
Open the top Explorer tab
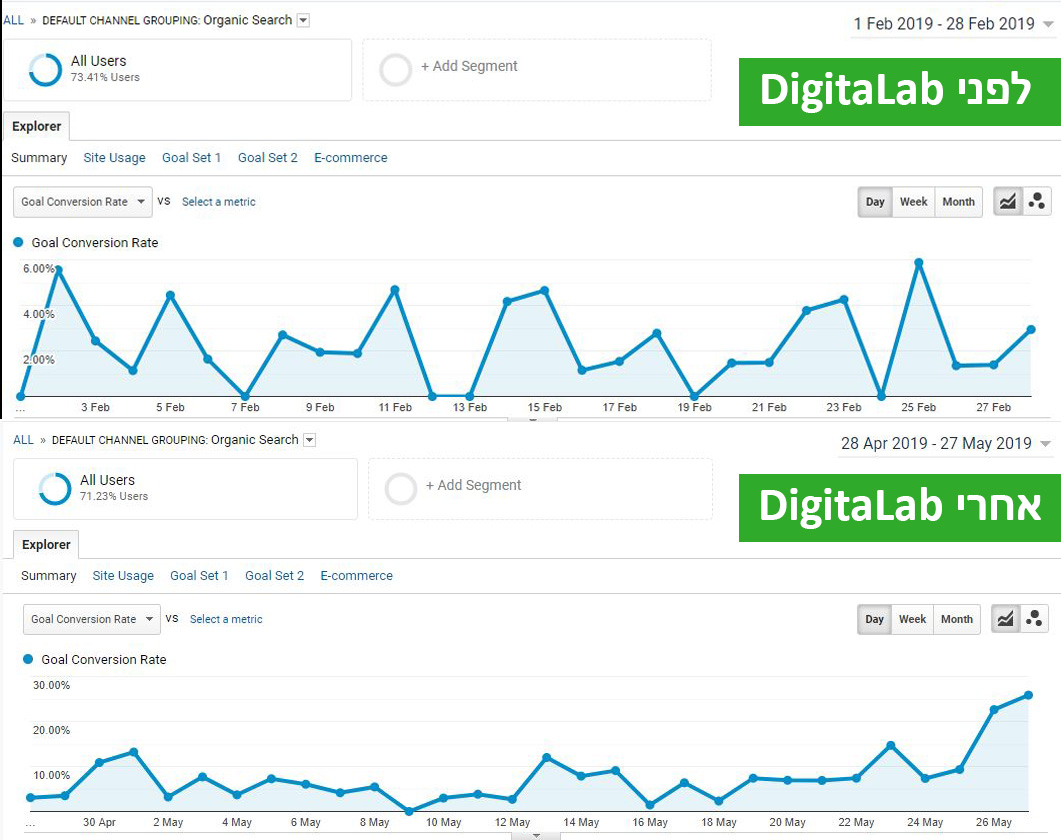click(37, 126)
